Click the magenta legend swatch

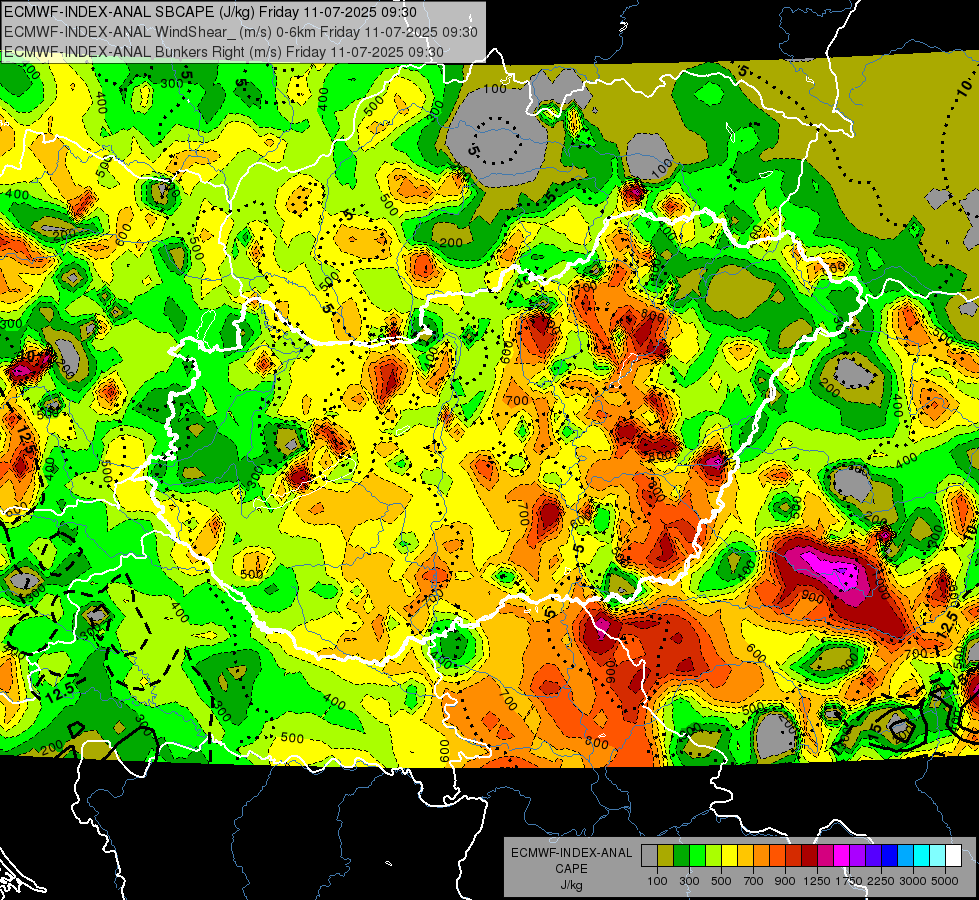click(842, 856)
